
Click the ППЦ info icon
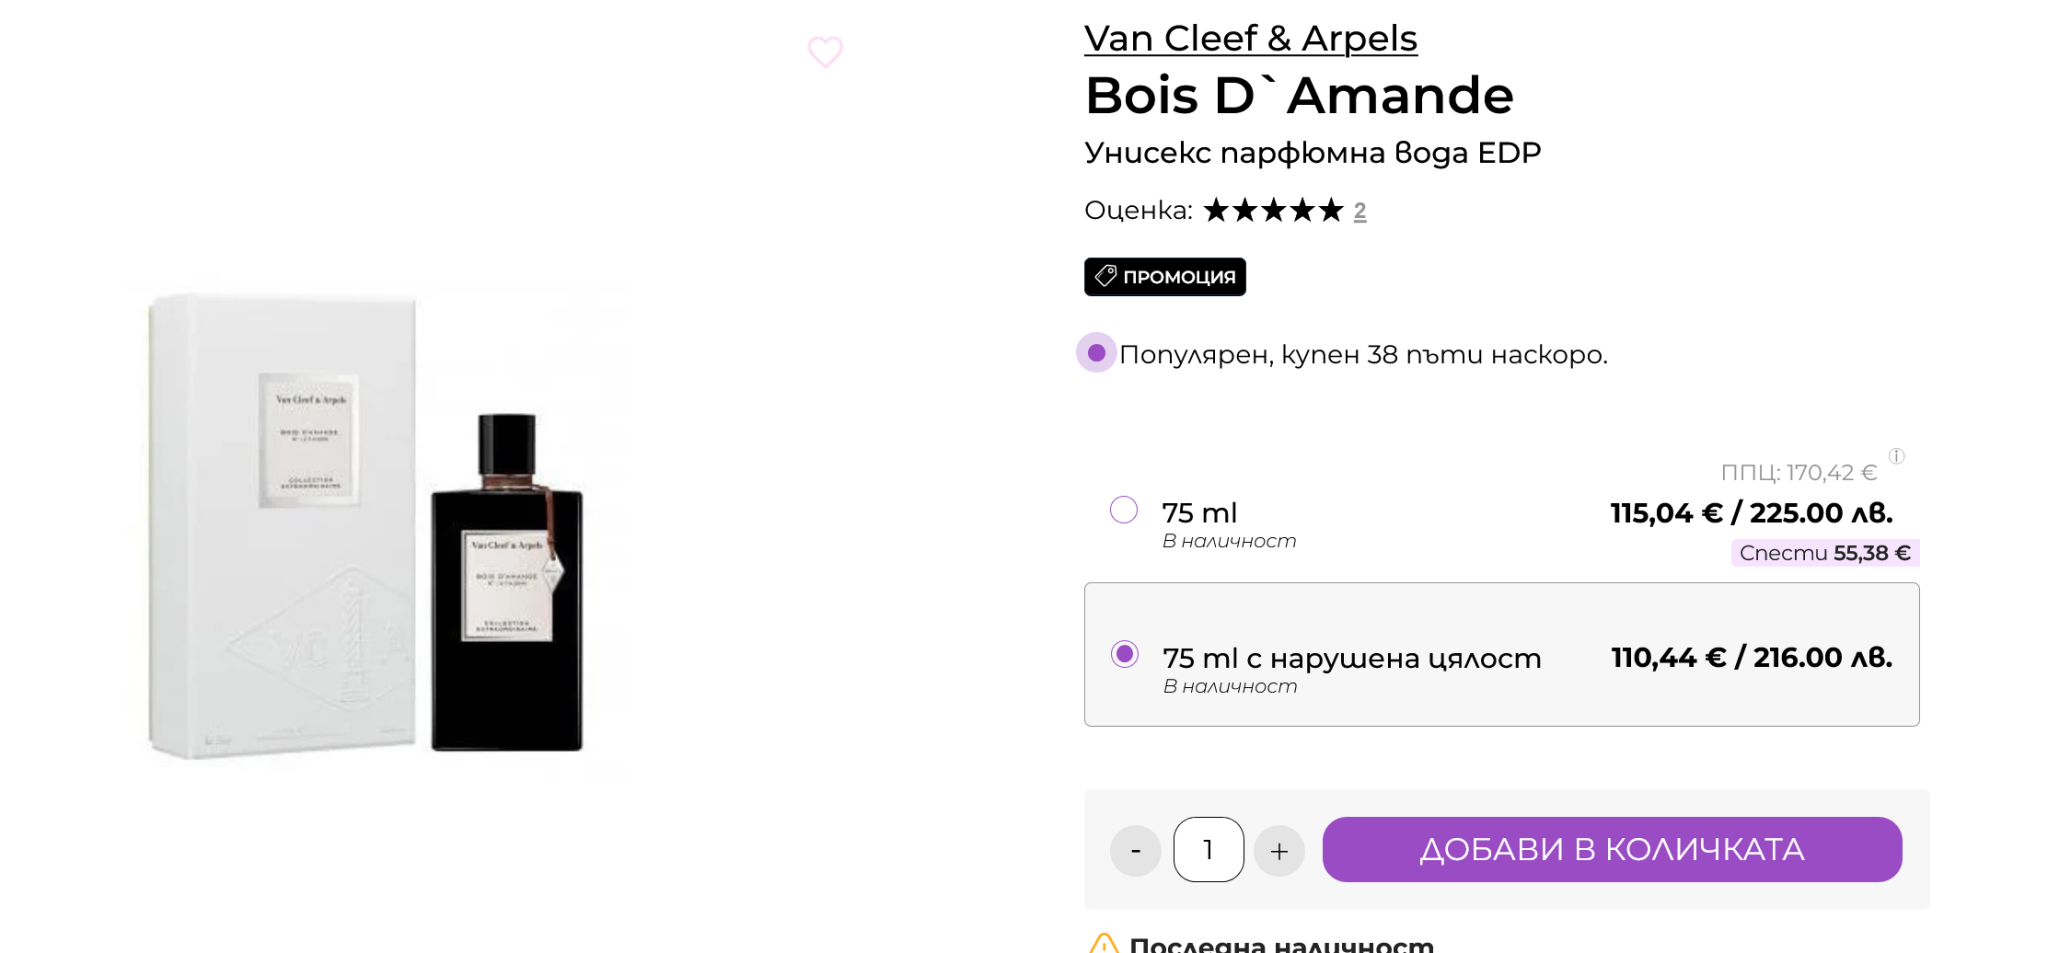(1896, 456)
